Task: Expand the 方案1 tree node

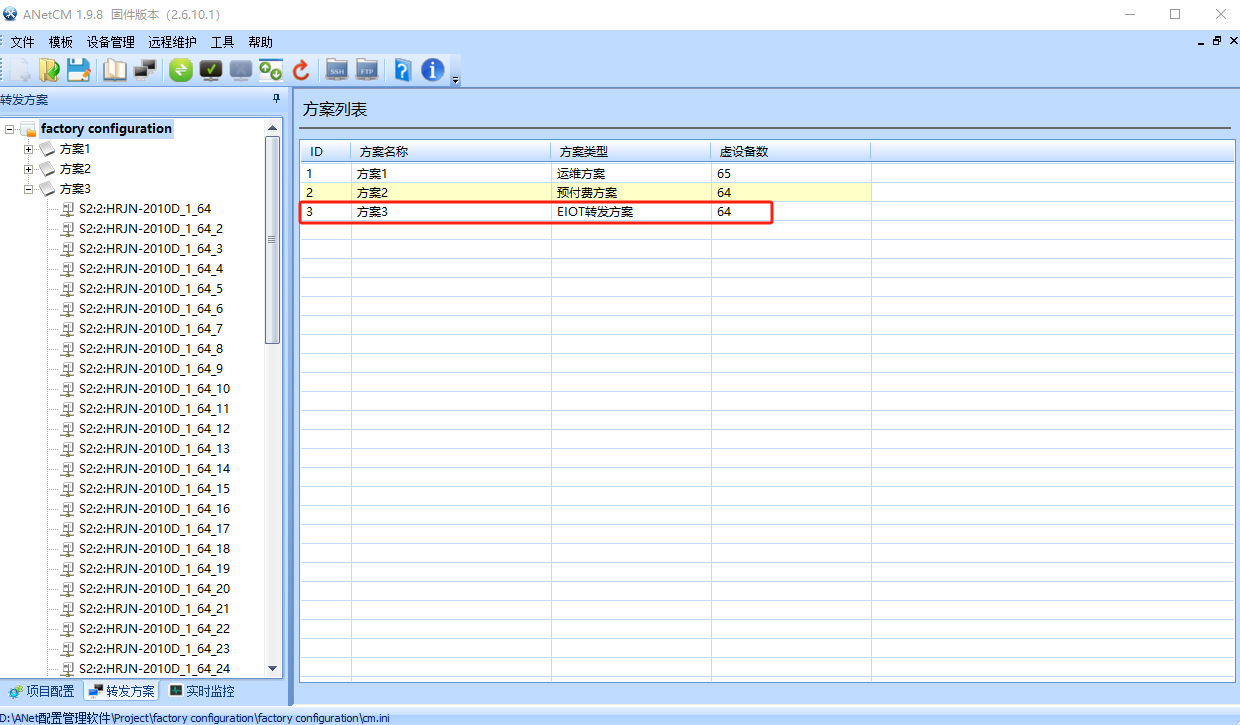Action: pyautogui.click(x=29, y=149)
